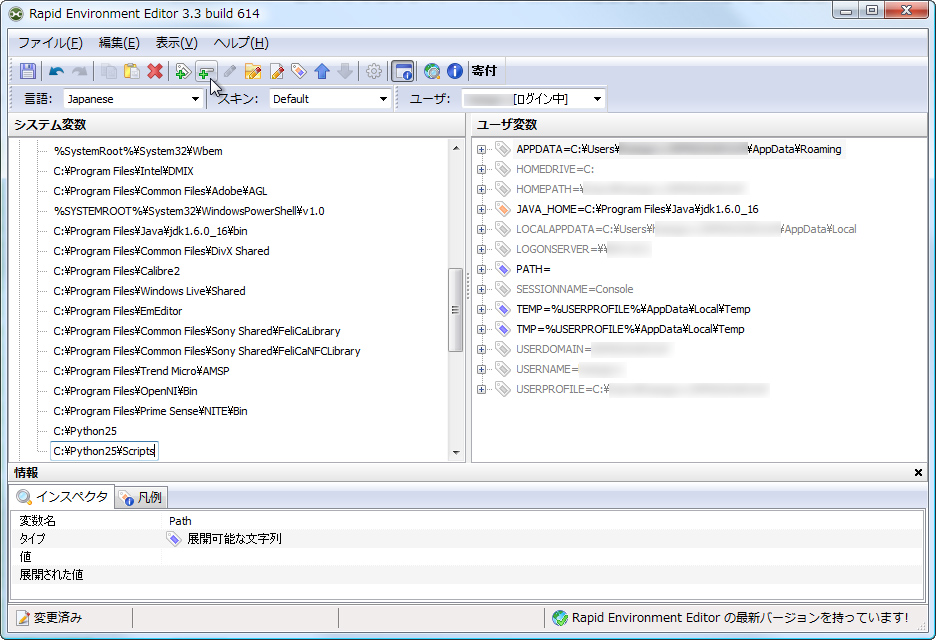The height and width of the screenshot is (640, 936).
Task: Select C:\Python25\Scripts in system variables
Action: (x=105, y=451)
